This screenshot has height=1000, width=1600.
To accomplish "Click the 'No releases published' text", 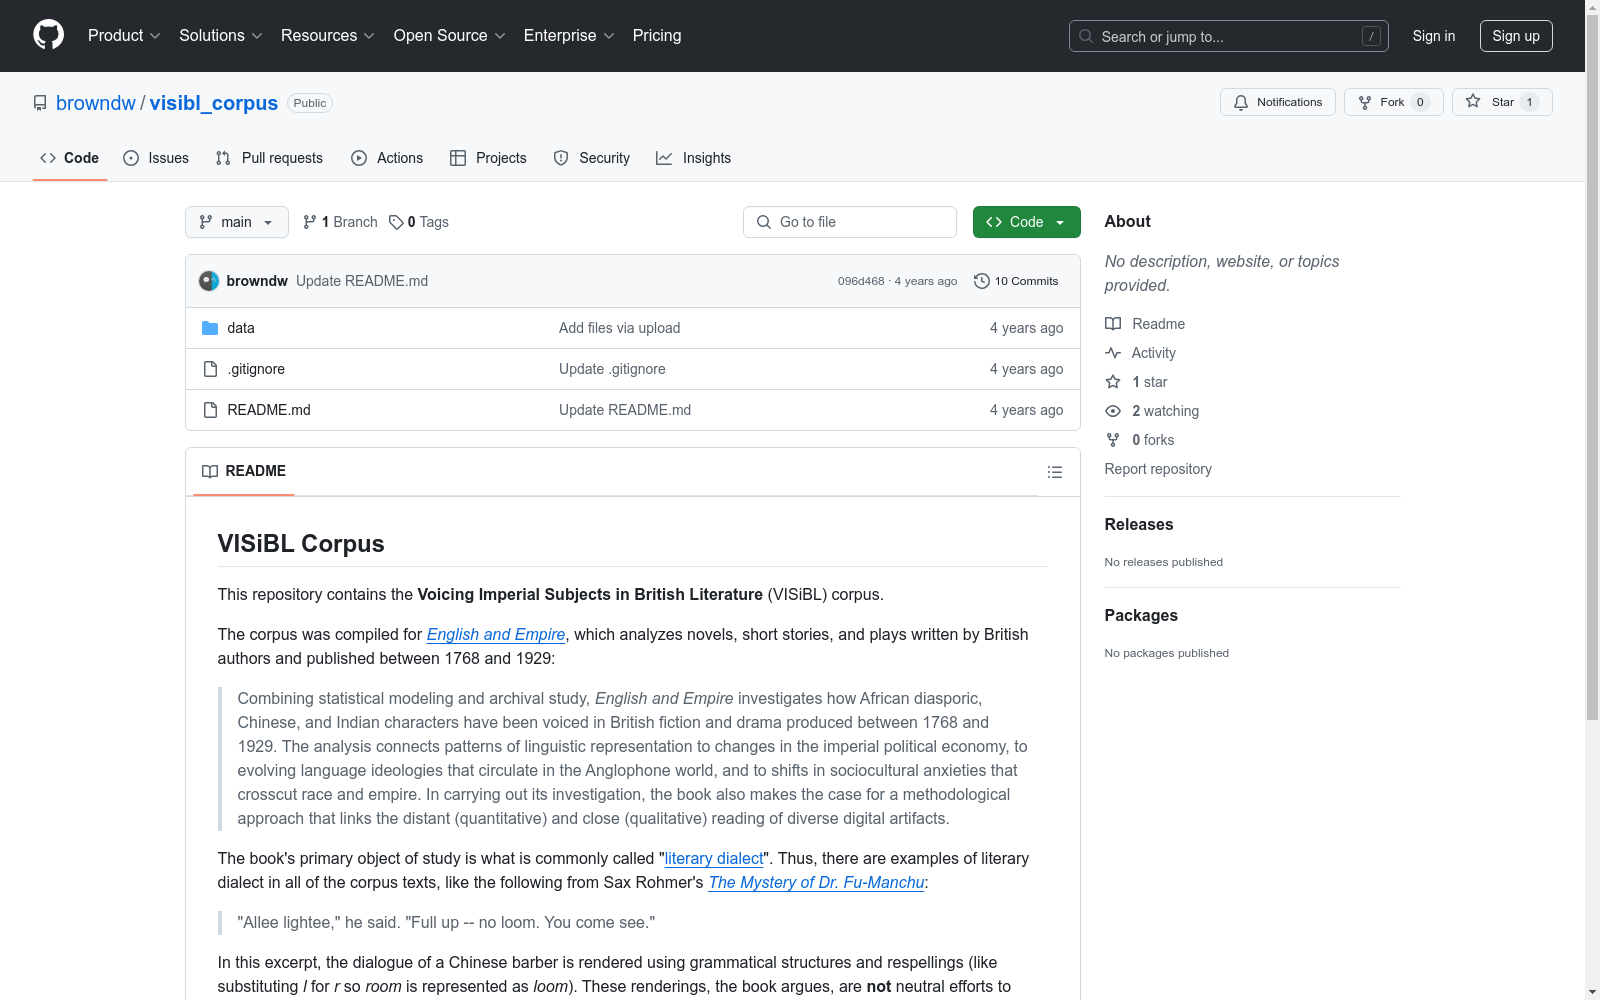I will point(1164,562).
